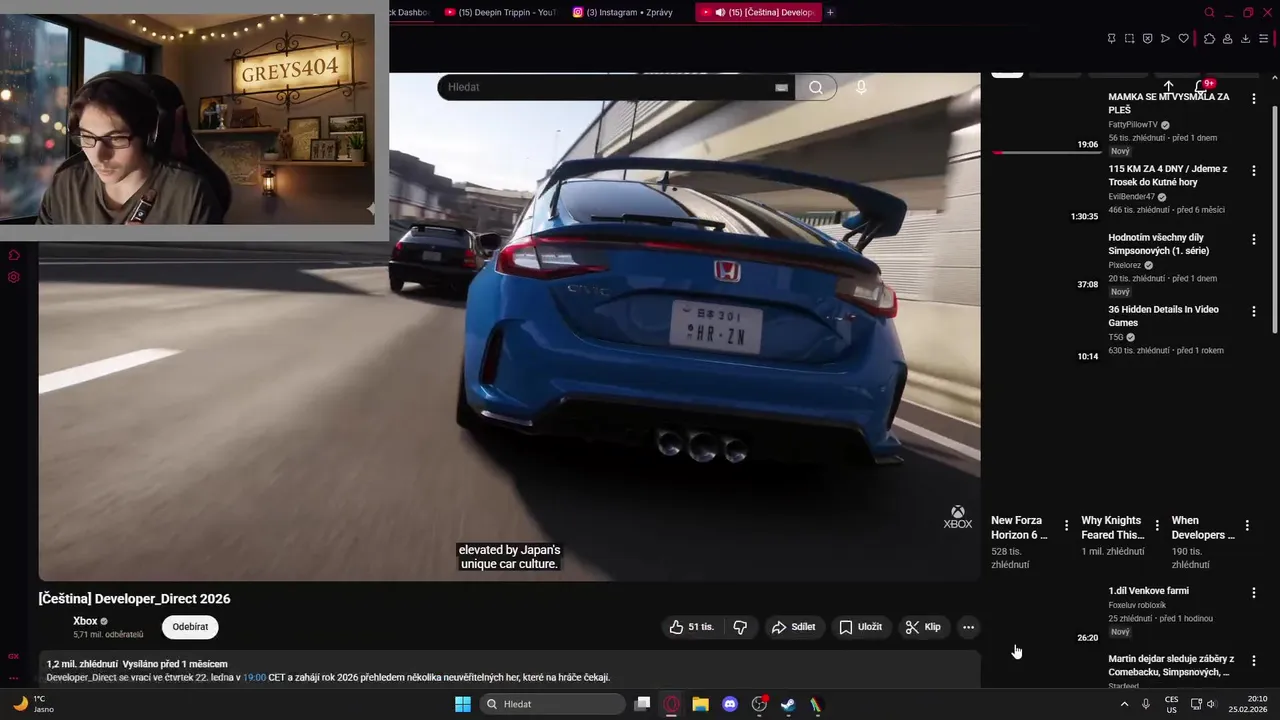
Task: Open 36 Hidden Details In Video Games
Action: pos(1163,316)
